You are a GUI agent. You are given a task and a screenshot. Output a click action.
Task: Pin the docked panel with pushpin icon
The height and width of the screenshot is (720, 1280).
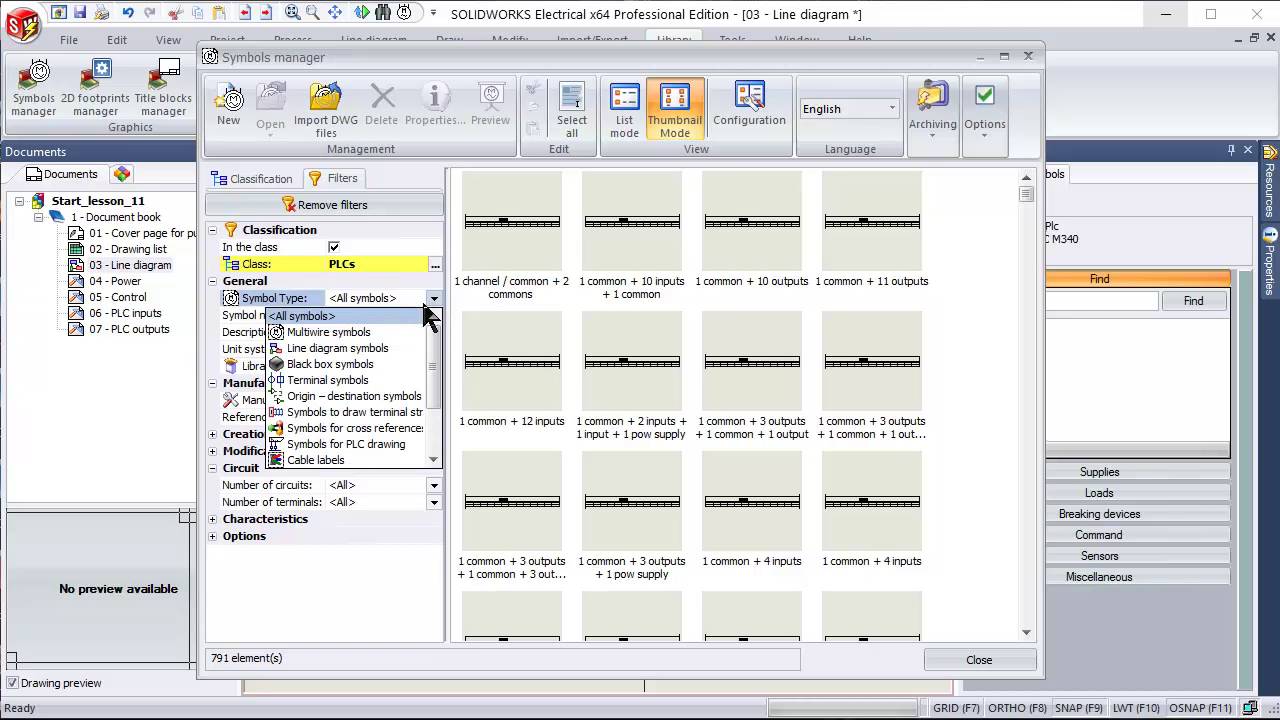tap(1231, 150)
